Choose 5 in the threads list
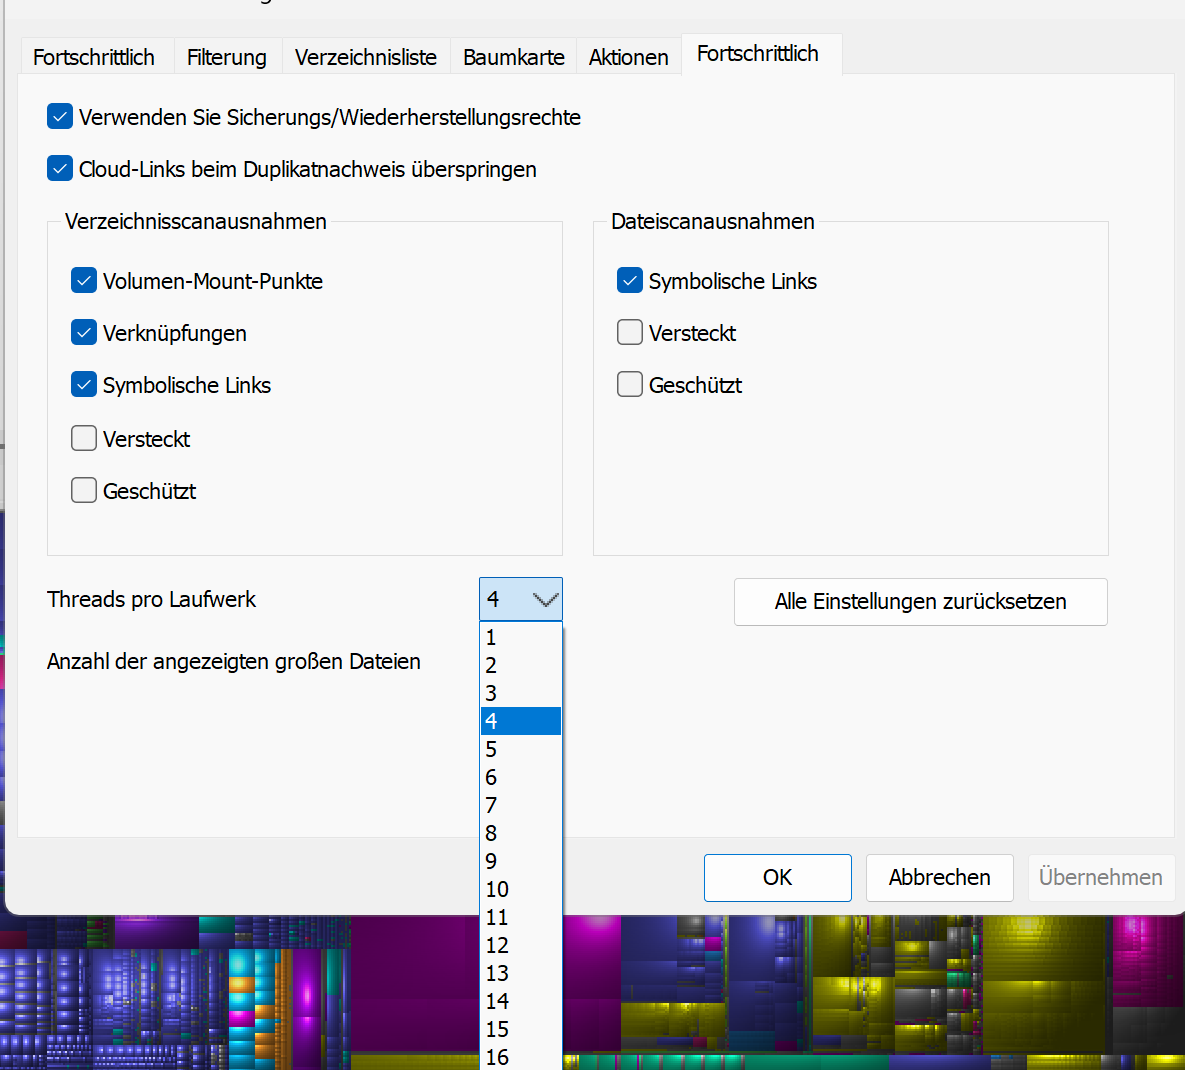 [x=521, y=750]
